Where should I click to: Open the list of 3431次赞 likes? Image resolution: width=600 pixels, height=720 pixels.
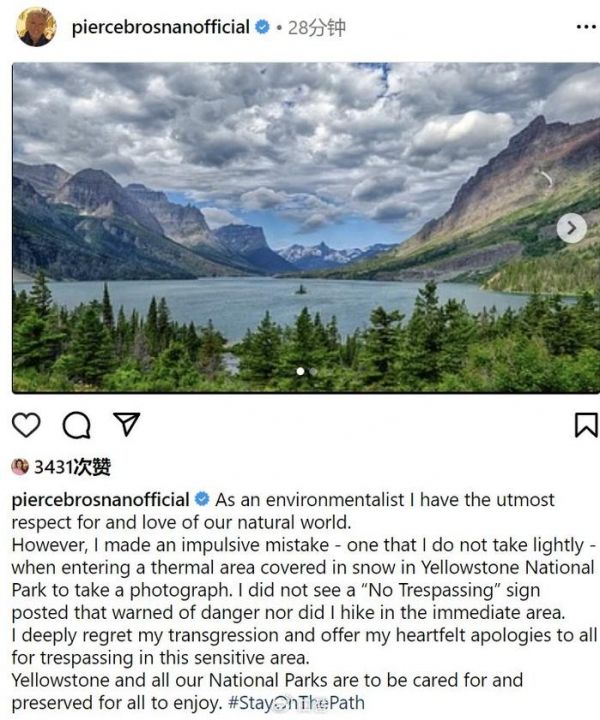tap(73, 467)
